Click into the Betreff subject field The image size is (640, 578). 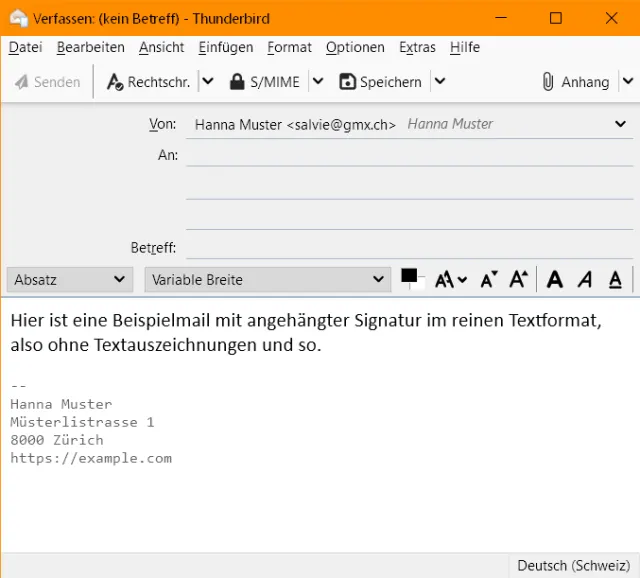point(409,247)
